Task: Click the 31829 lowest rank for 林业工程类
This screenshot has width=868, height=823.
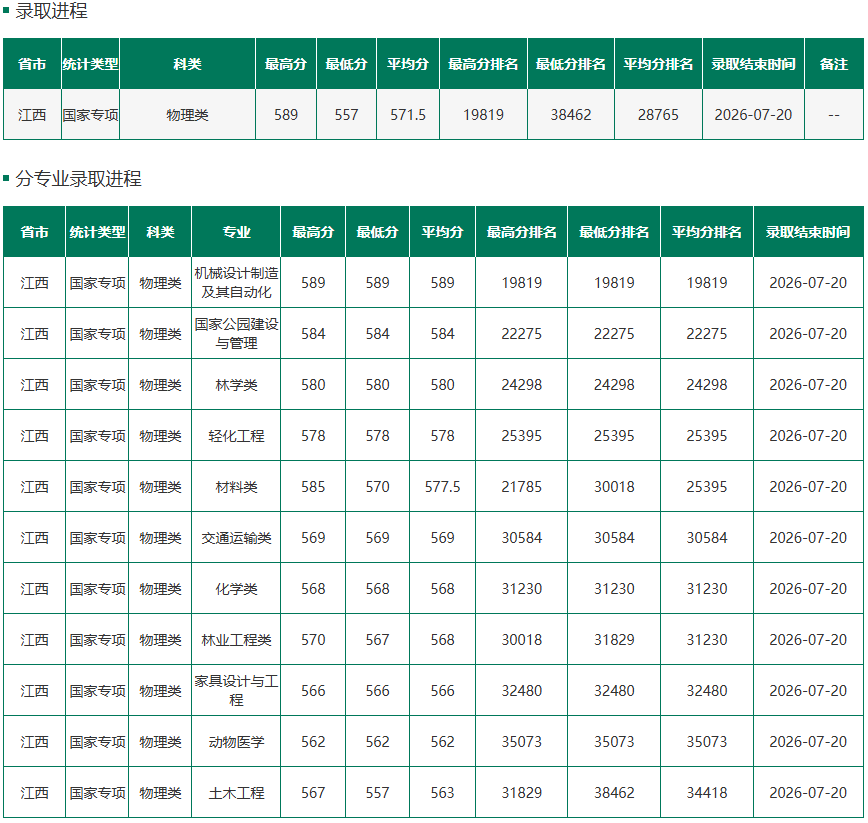Action: pos(614,640)
